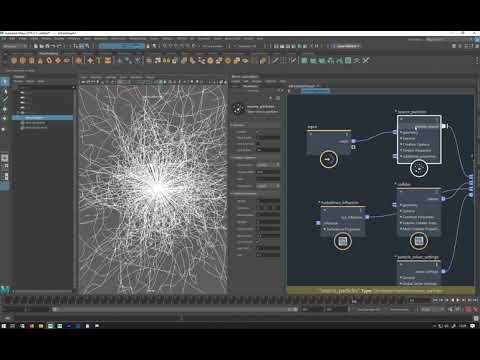
Task: Select the highlighted row in Outliner
Action: pos(43,118)
